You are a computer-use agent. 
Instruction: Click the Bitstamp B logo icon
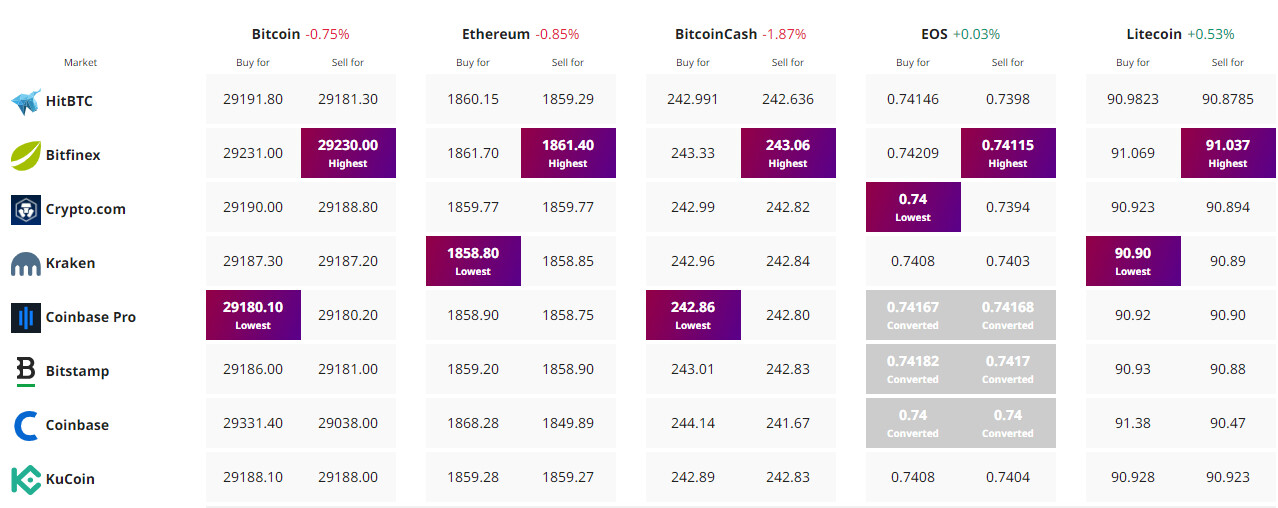(x=25, y=371)
